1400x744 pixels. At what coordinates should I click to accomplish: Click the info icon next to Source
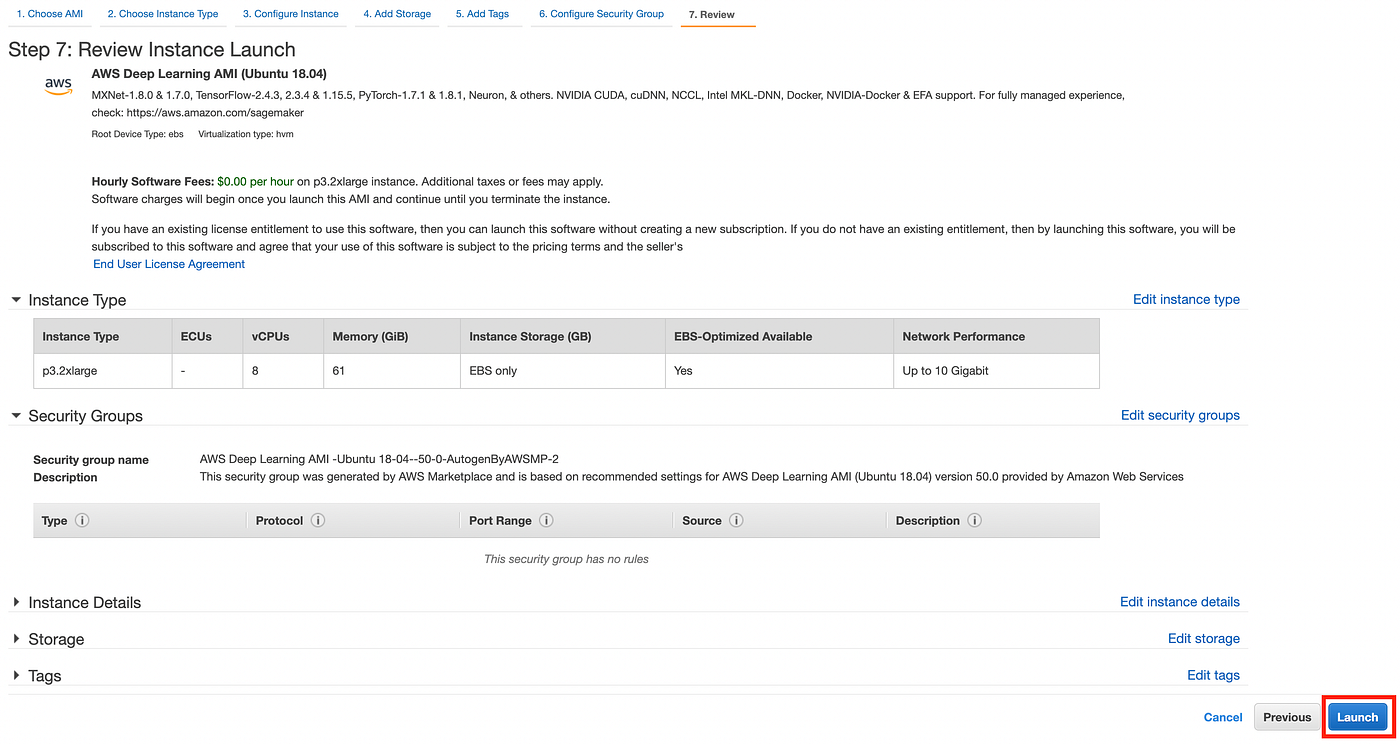(x=736, y=520)
